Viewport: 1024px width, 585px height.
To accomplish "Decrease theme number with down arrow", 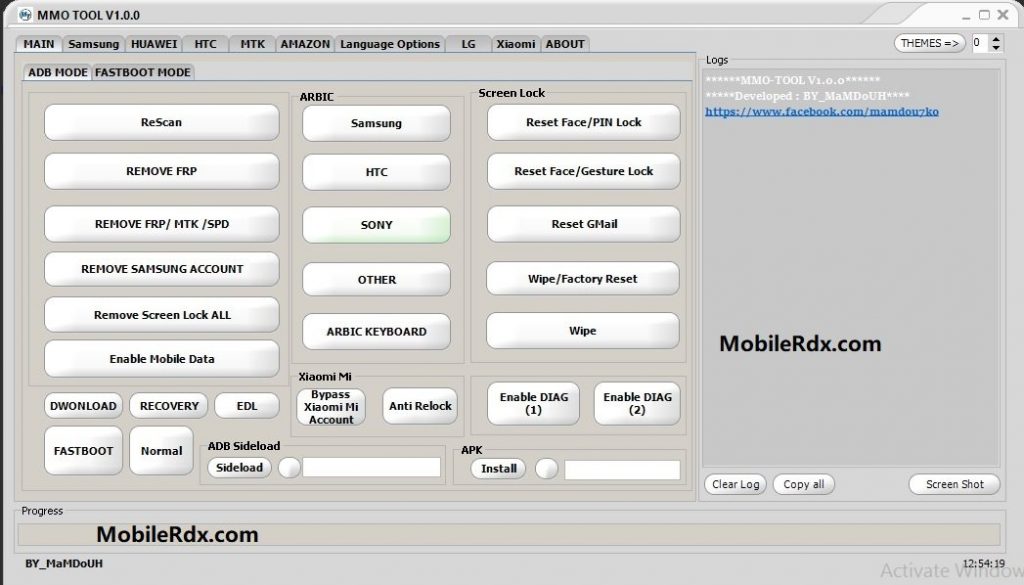I will point(996,48).
